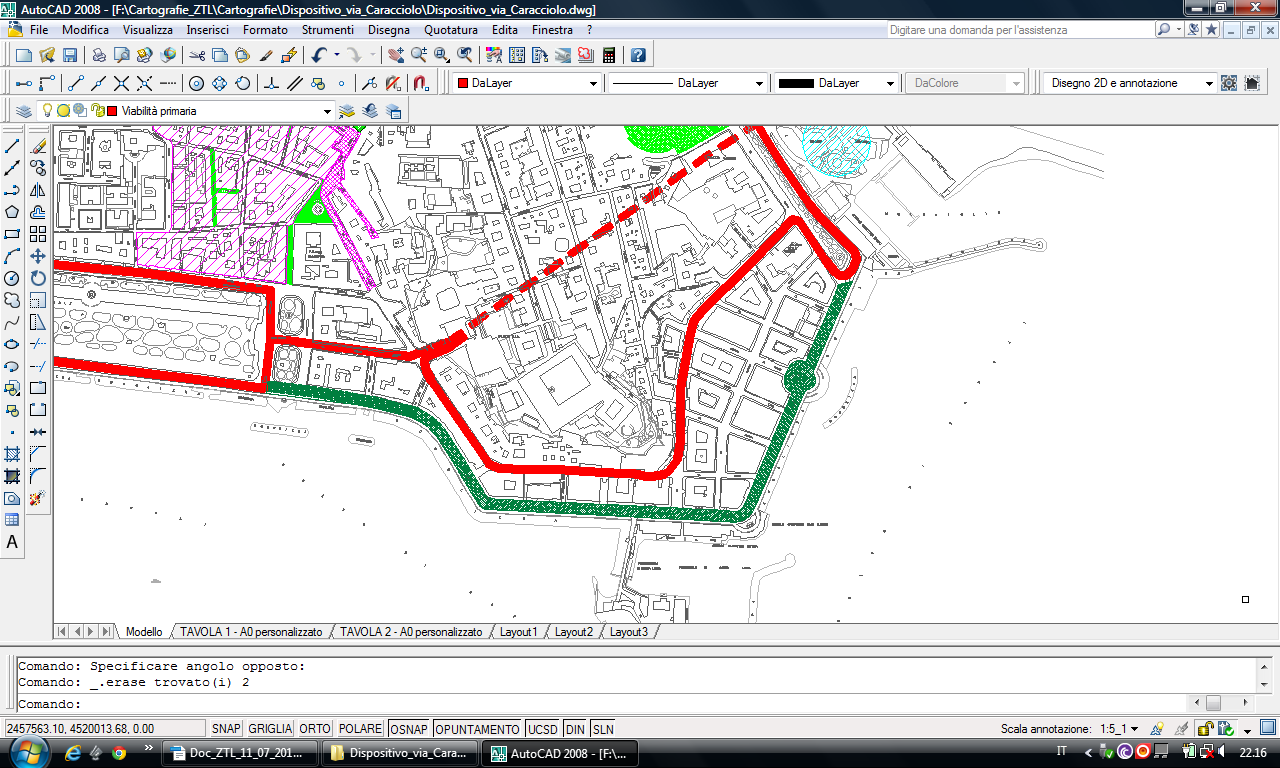Open the status bar menu arrow
Image resolution: width=1280 pixels, height=768 pixels.
(x=1247, y=730)
